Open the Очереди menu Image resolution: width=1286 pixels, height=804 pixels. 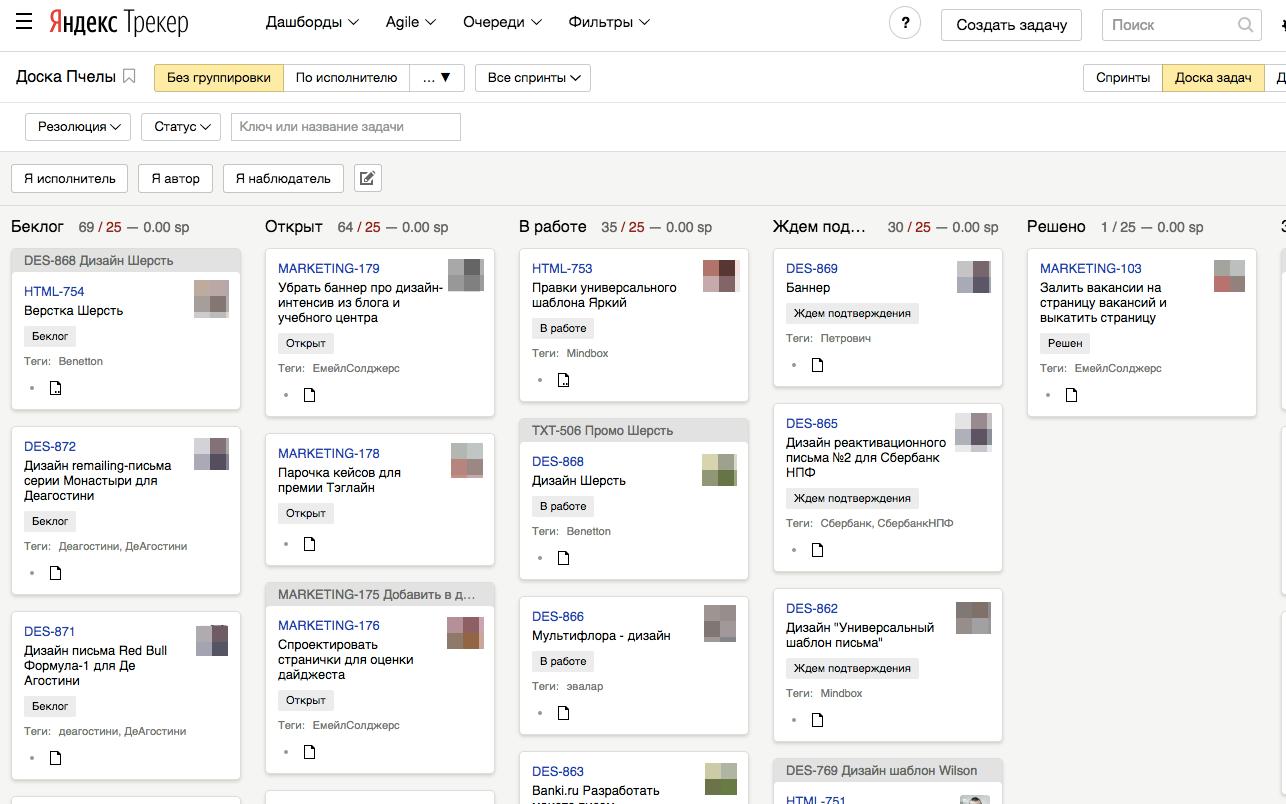tap(502, 21)
